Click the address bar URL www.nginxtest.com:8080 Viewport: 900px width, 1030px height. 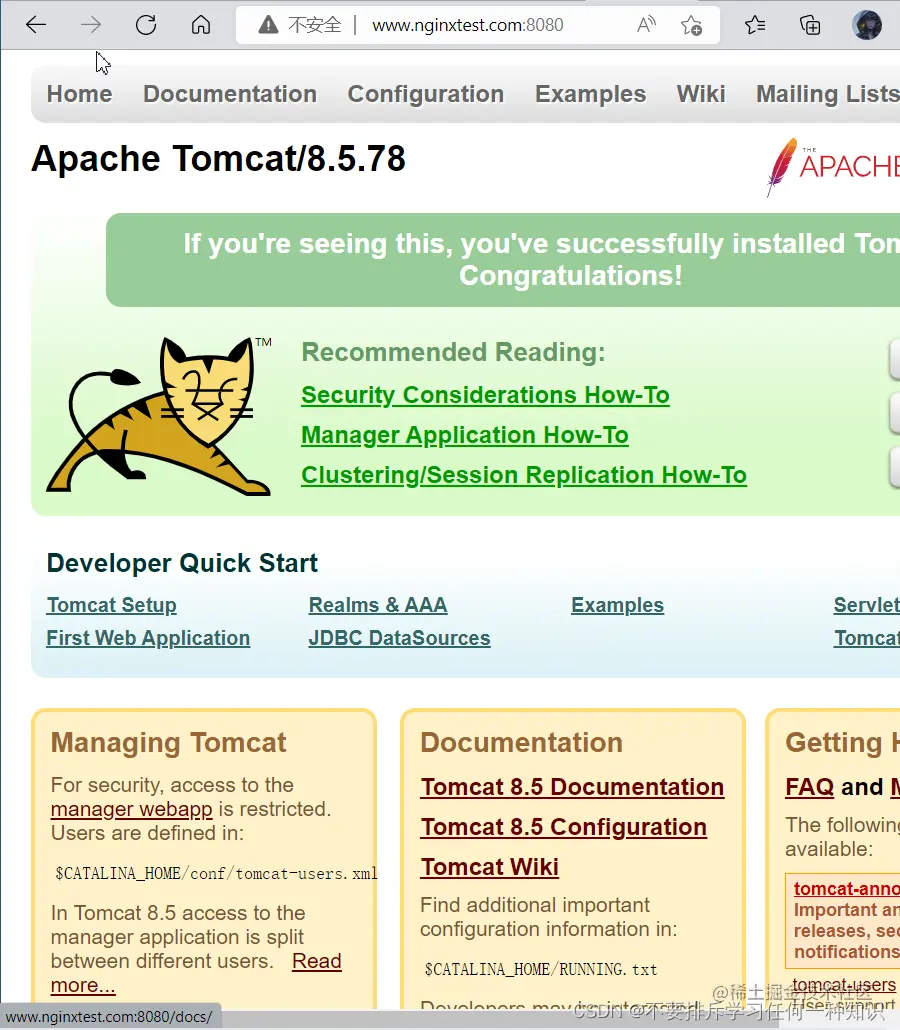tap(467, 25)
